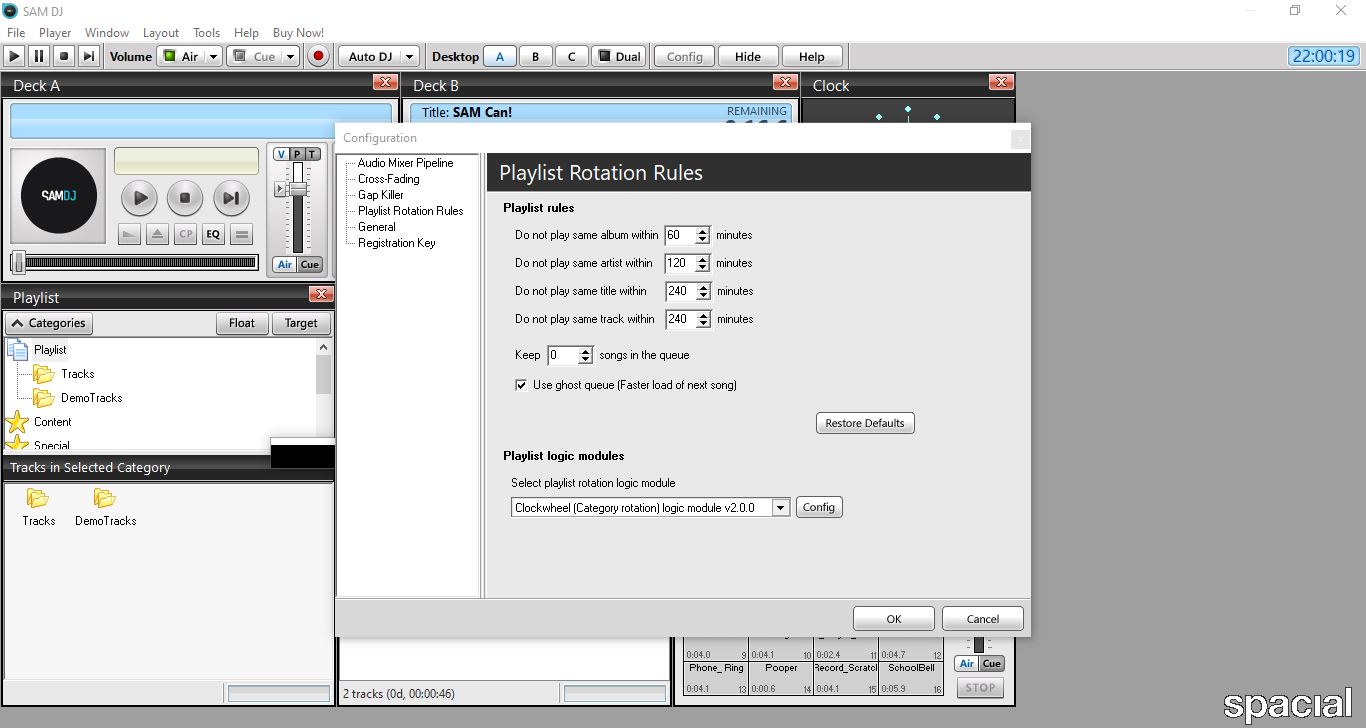Viewport: 1366px width, 728px height.
Task: Close the Playlist panel
Action: pos(321,294)
